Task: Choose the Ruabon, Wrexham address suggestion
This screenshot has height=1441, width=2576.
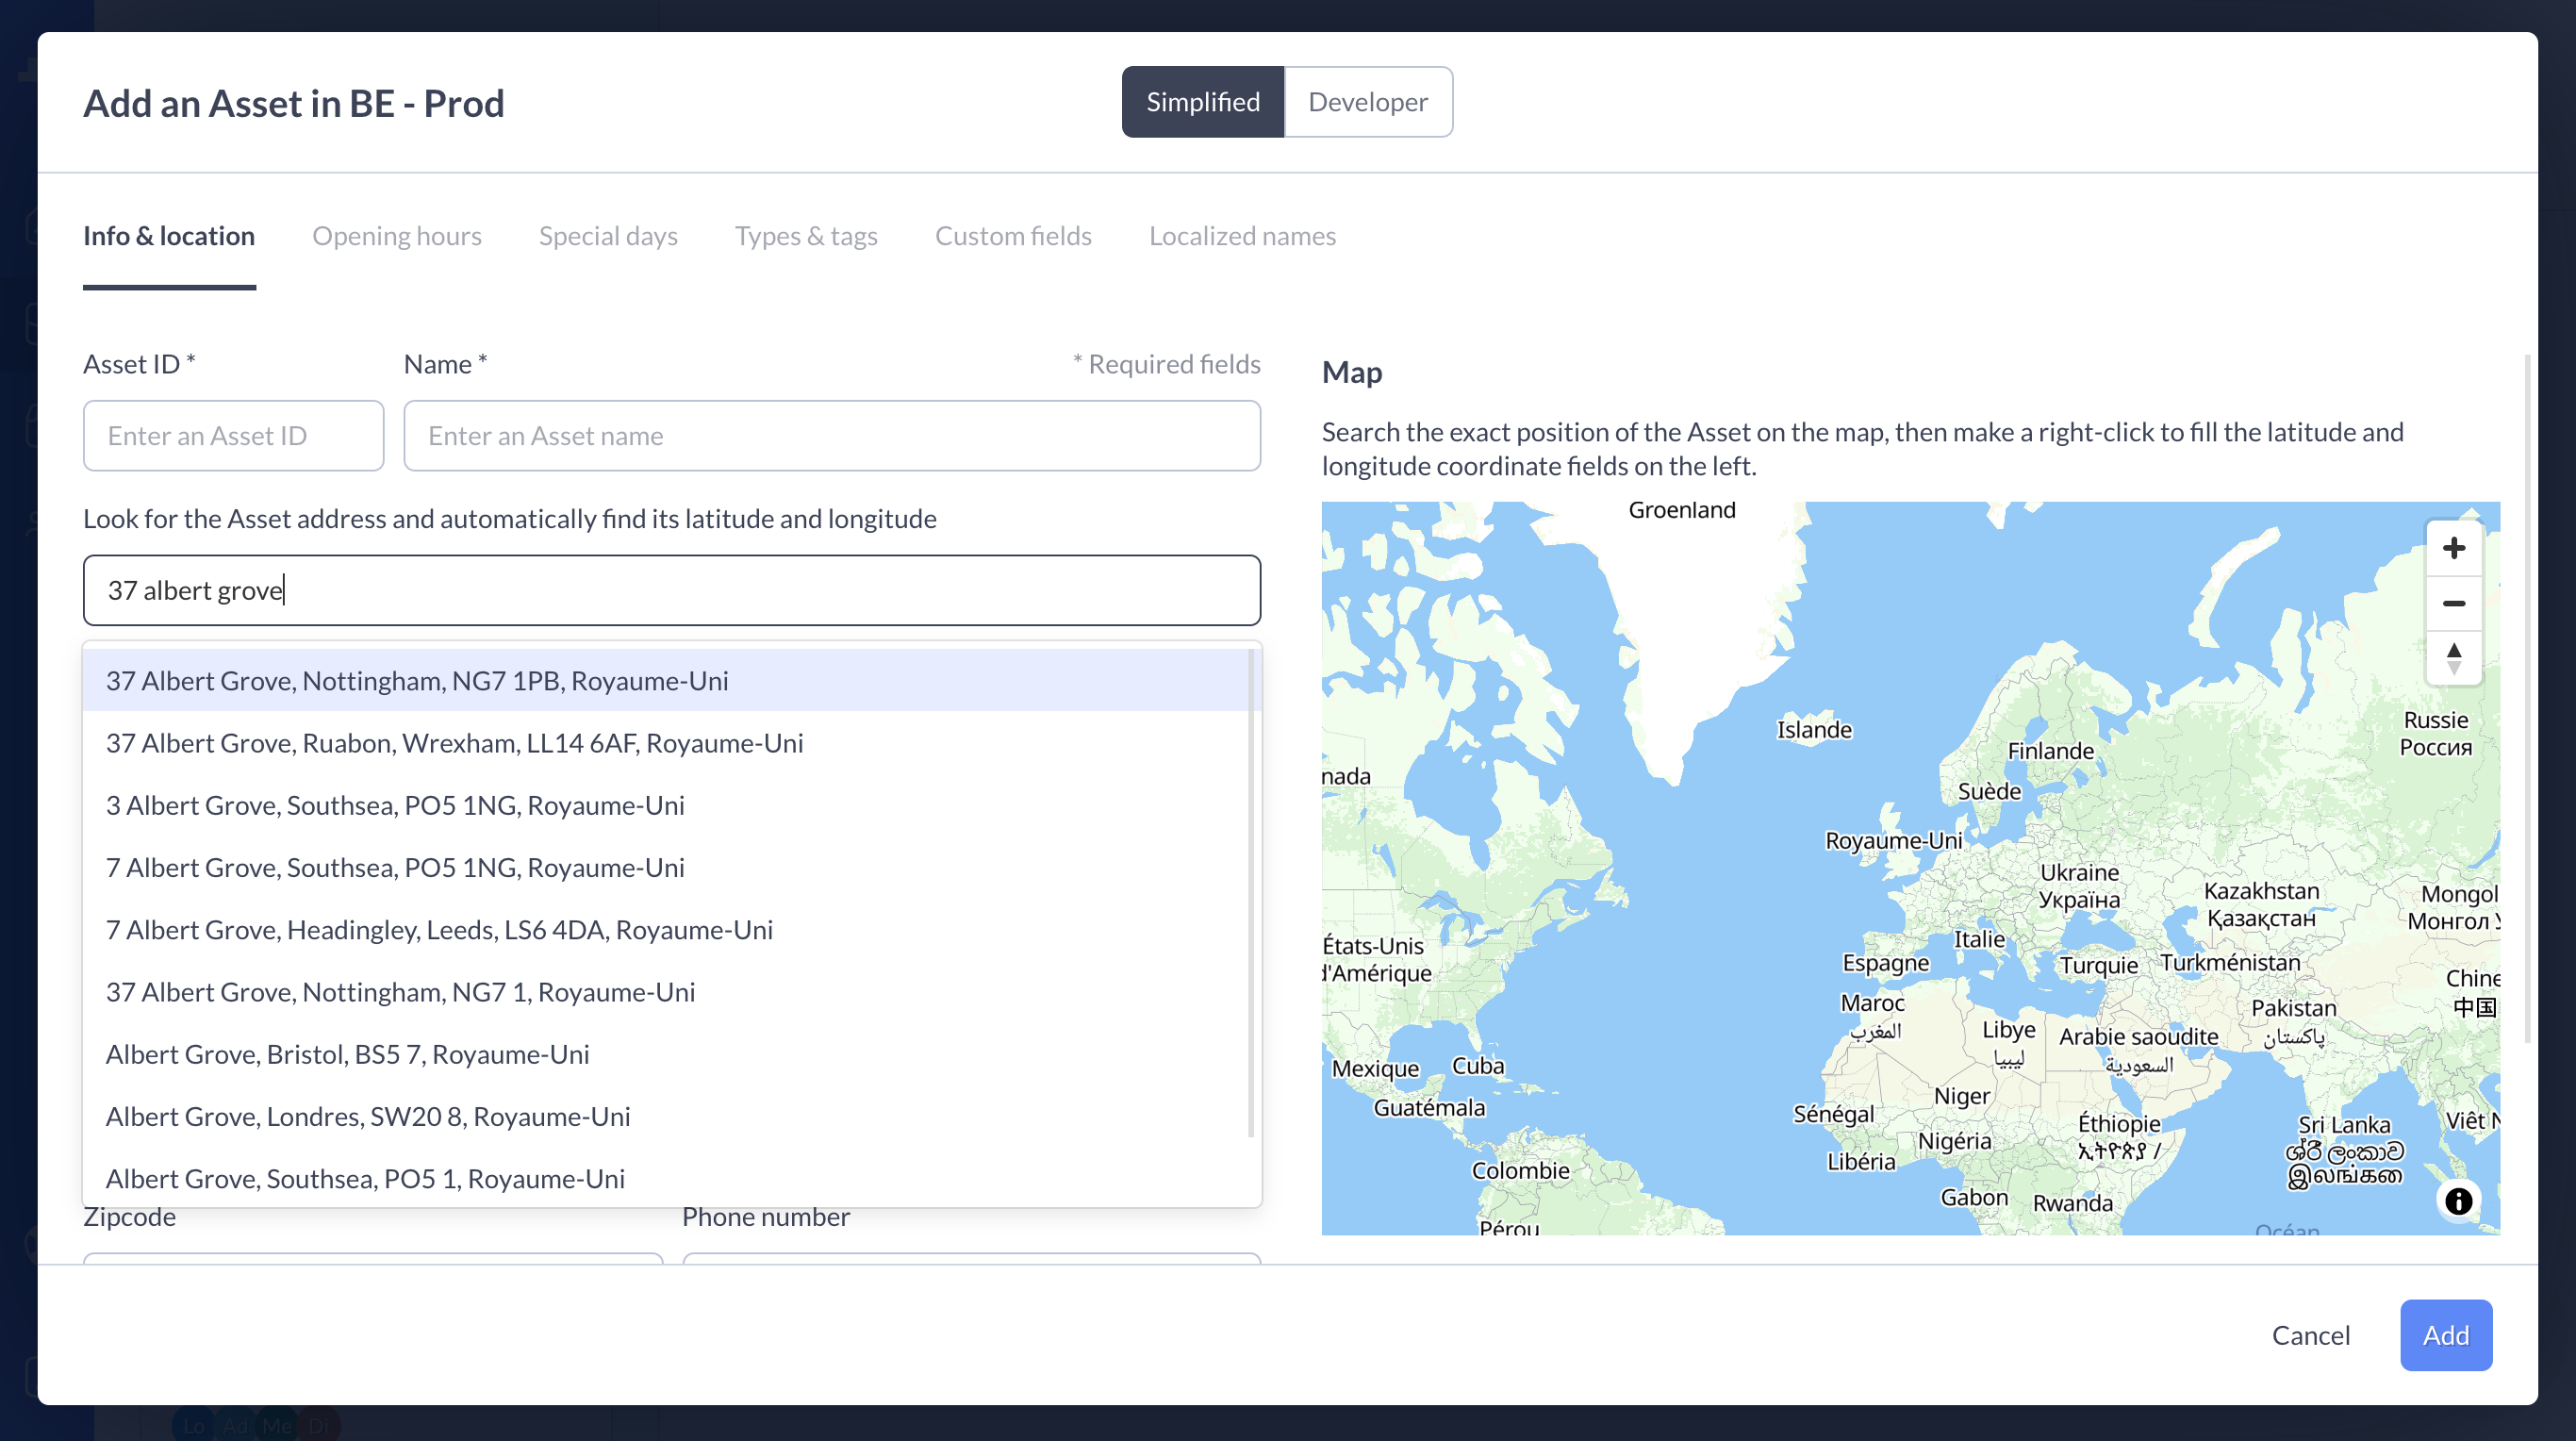Action: click(x=454, y=743)
